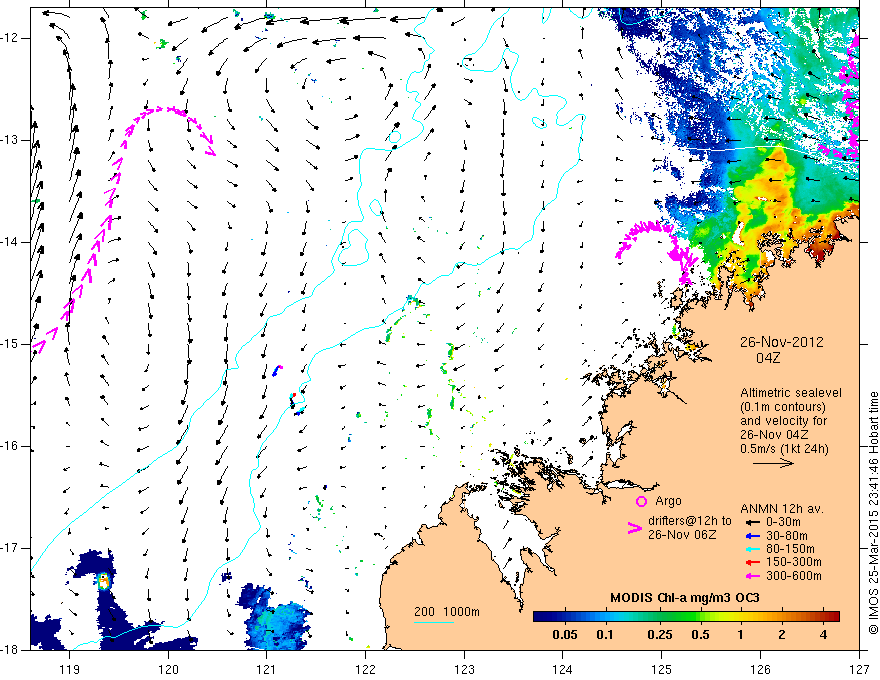Click the 0.5m/s velocity scale arrow
The image size is (880, 680).
point(773,463)
